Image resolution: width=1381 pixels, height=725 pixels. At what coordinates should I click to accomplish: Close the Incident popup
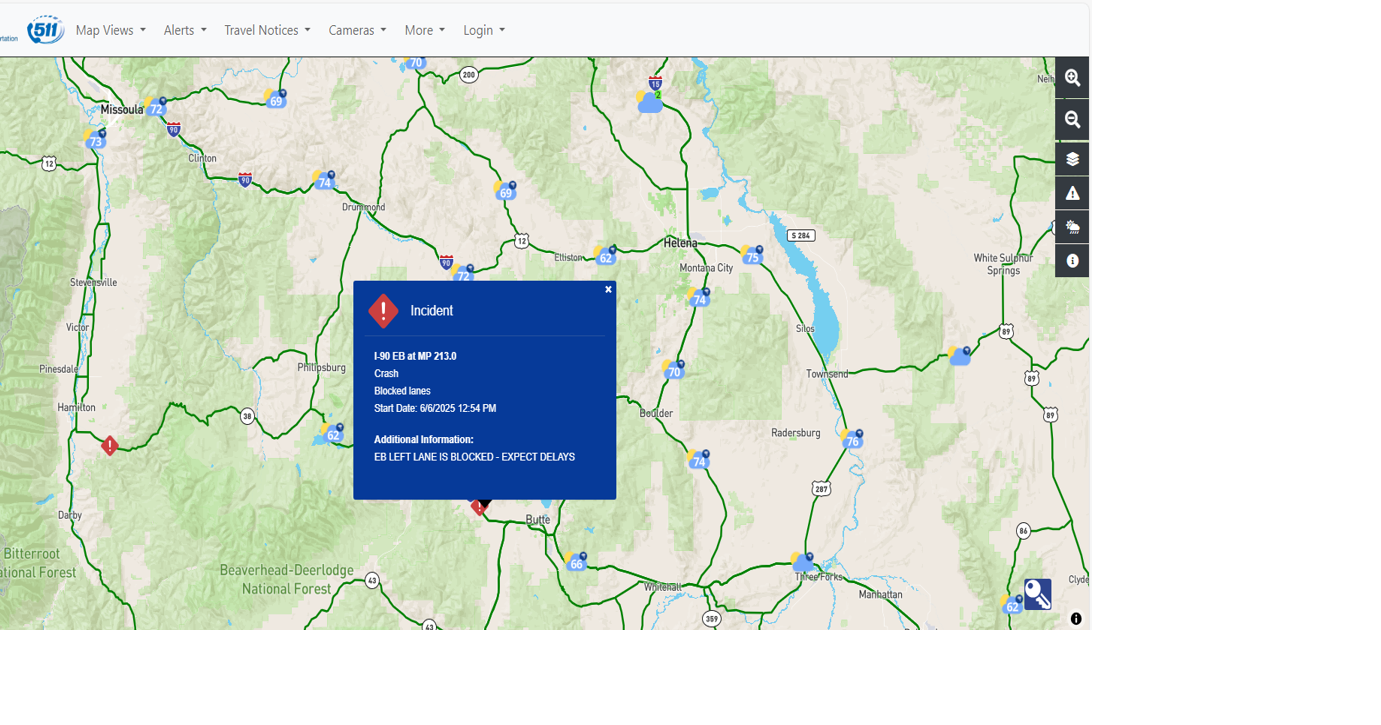(608, 289)
